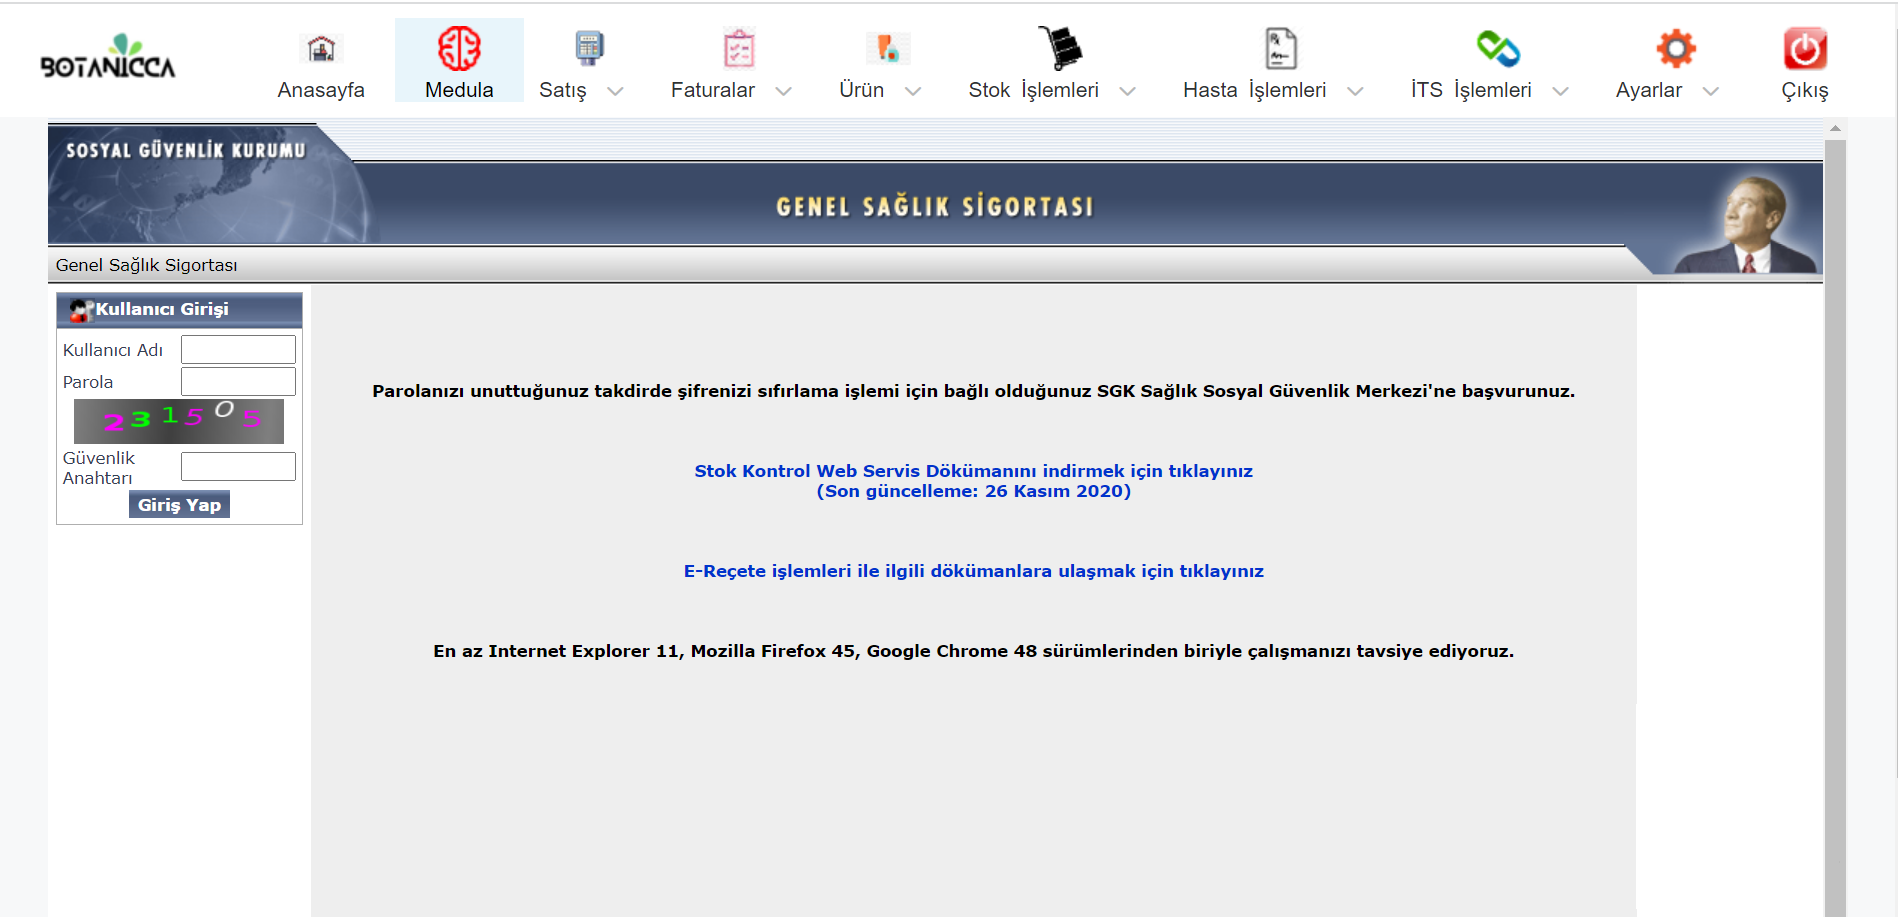Focus the Güvenlik Anahtarı input field
Viewport: 1898px width, 917px height.
(x=238, y=466)
